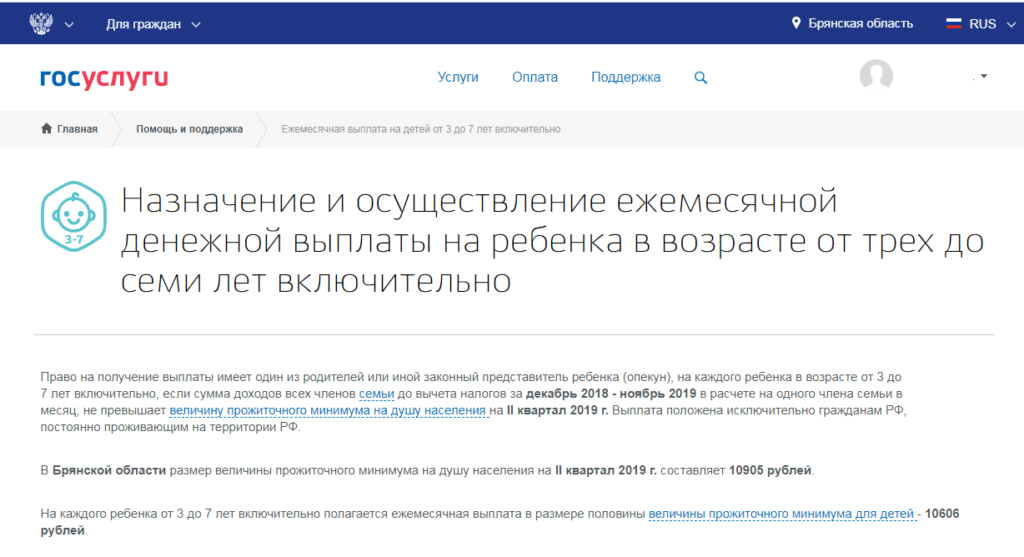Screen dimensions: 1024x557
Task: Click the Russian coat of arms emblem icon
Action: click(41, 24)
